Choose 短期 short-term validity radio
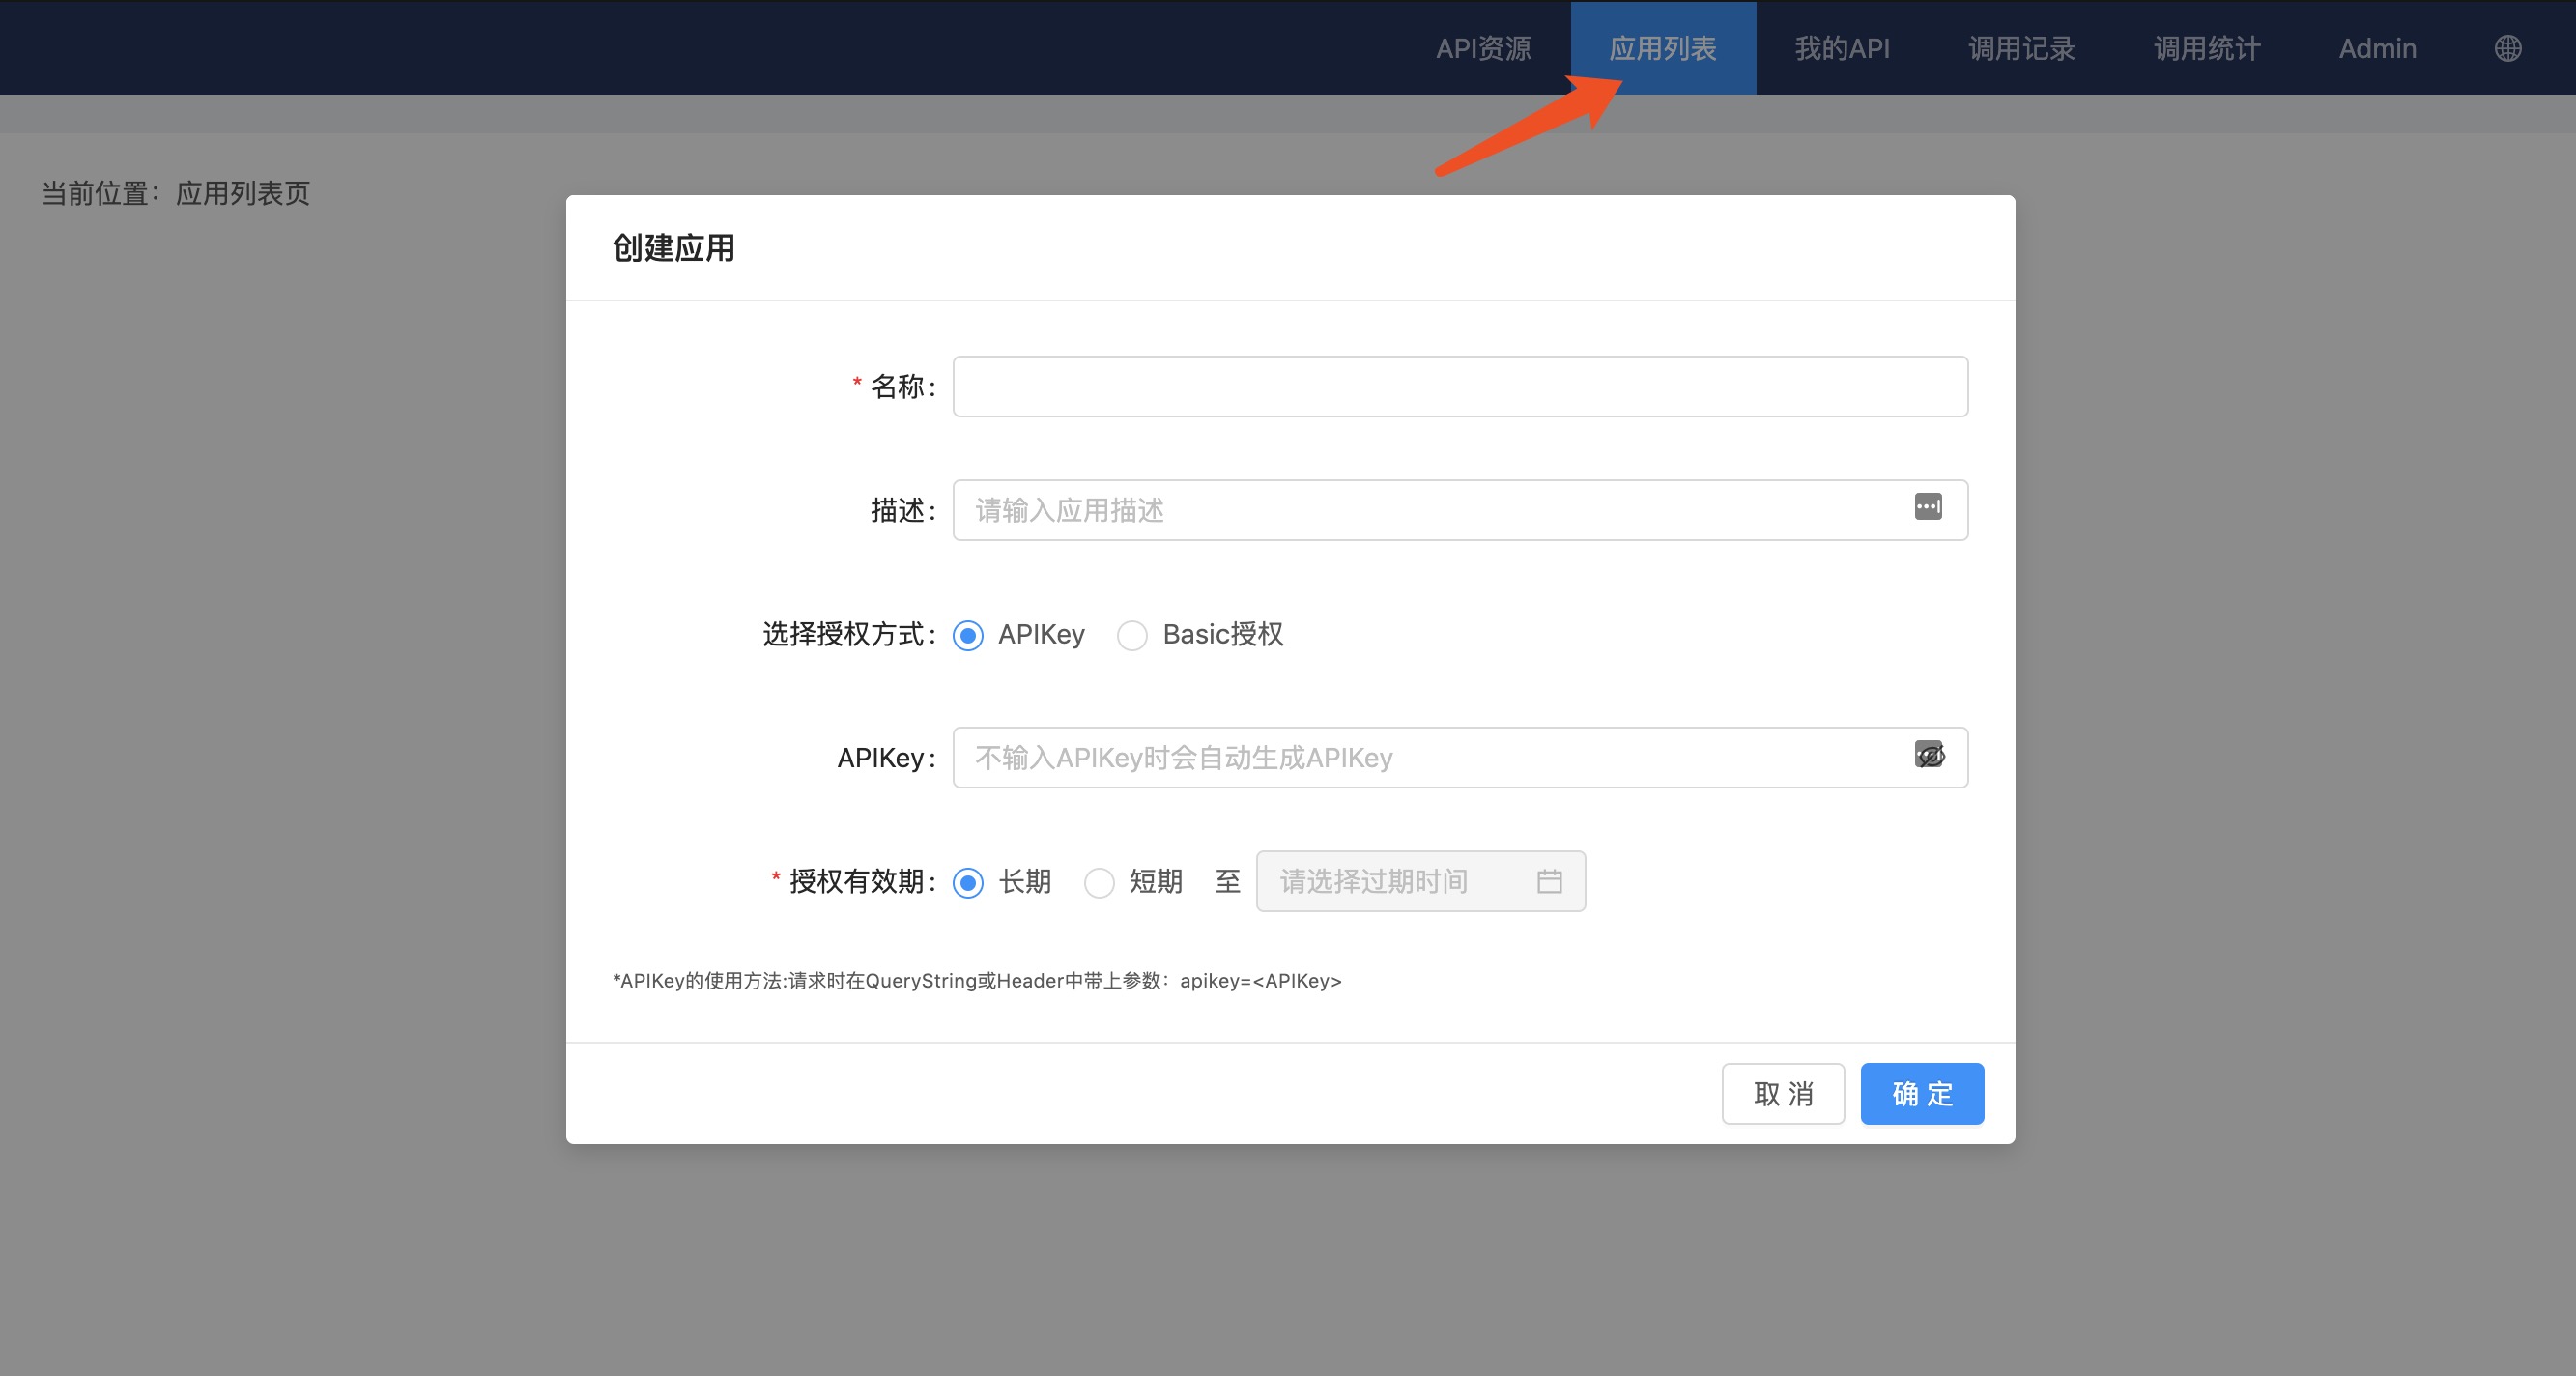Viewport: 2576px width, 1376px height. (1099, 882)
